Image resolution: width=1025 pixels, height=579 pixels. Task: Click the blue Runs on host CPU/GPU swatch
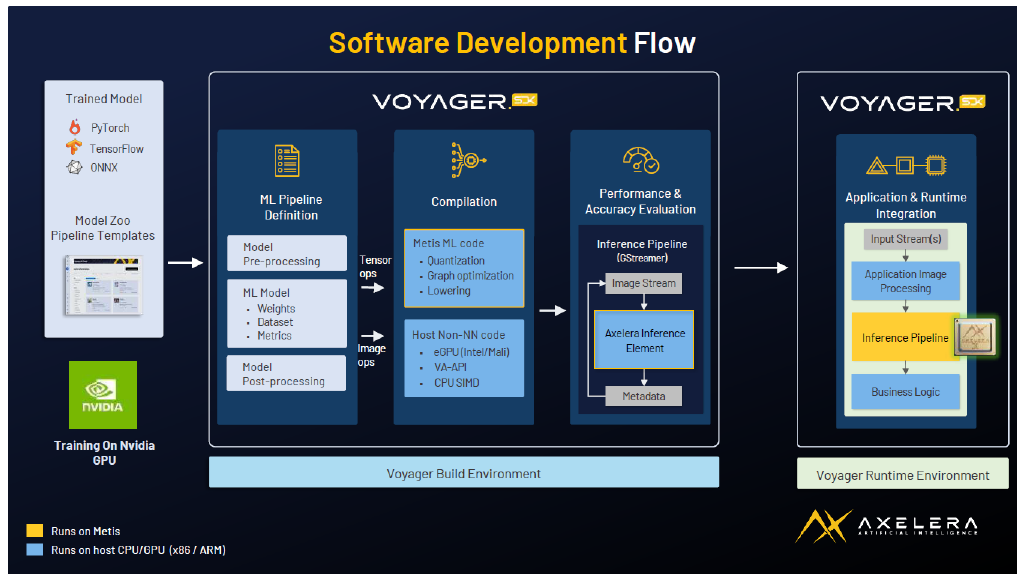coord(35,549)
